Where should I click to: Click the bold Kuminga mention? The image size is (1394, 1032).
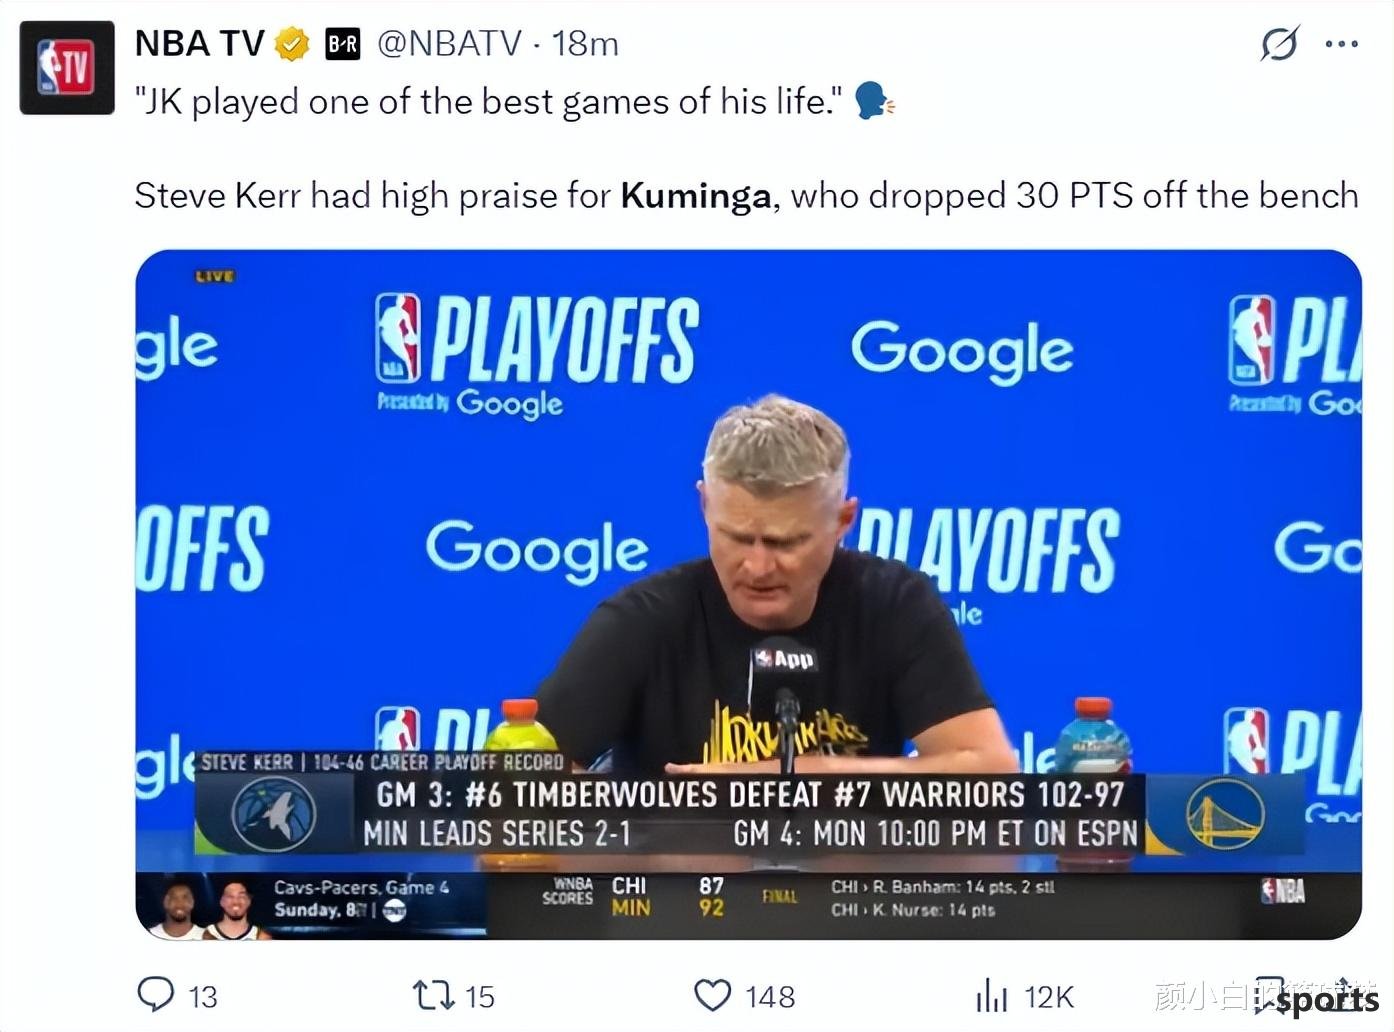tap(696, 195)
